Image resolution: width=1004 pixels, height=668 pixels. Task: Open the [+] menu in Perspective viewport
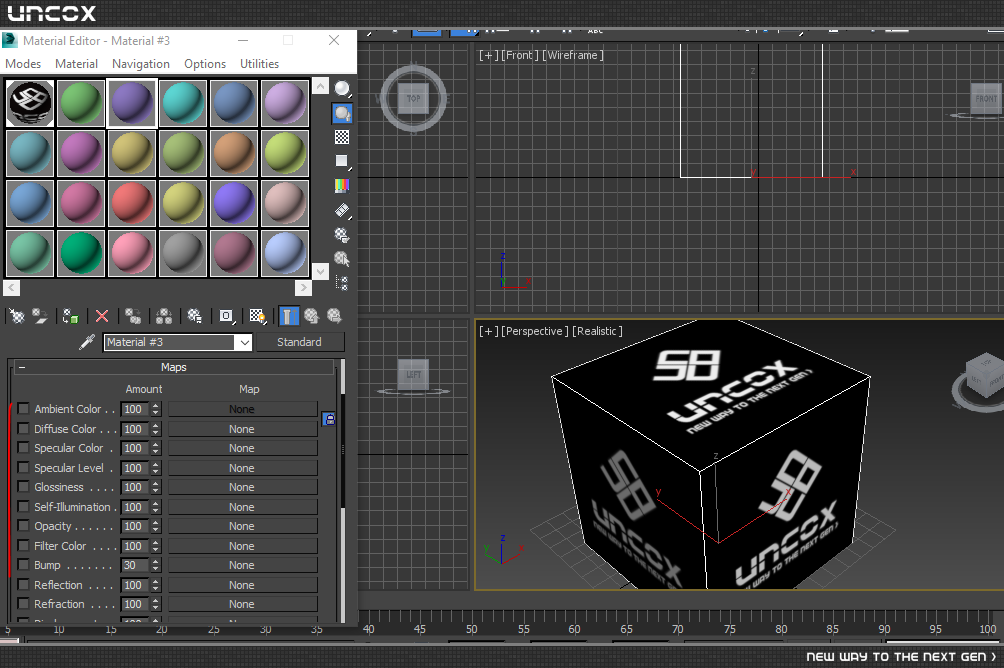pyautogui.click(x=489, y=331)
